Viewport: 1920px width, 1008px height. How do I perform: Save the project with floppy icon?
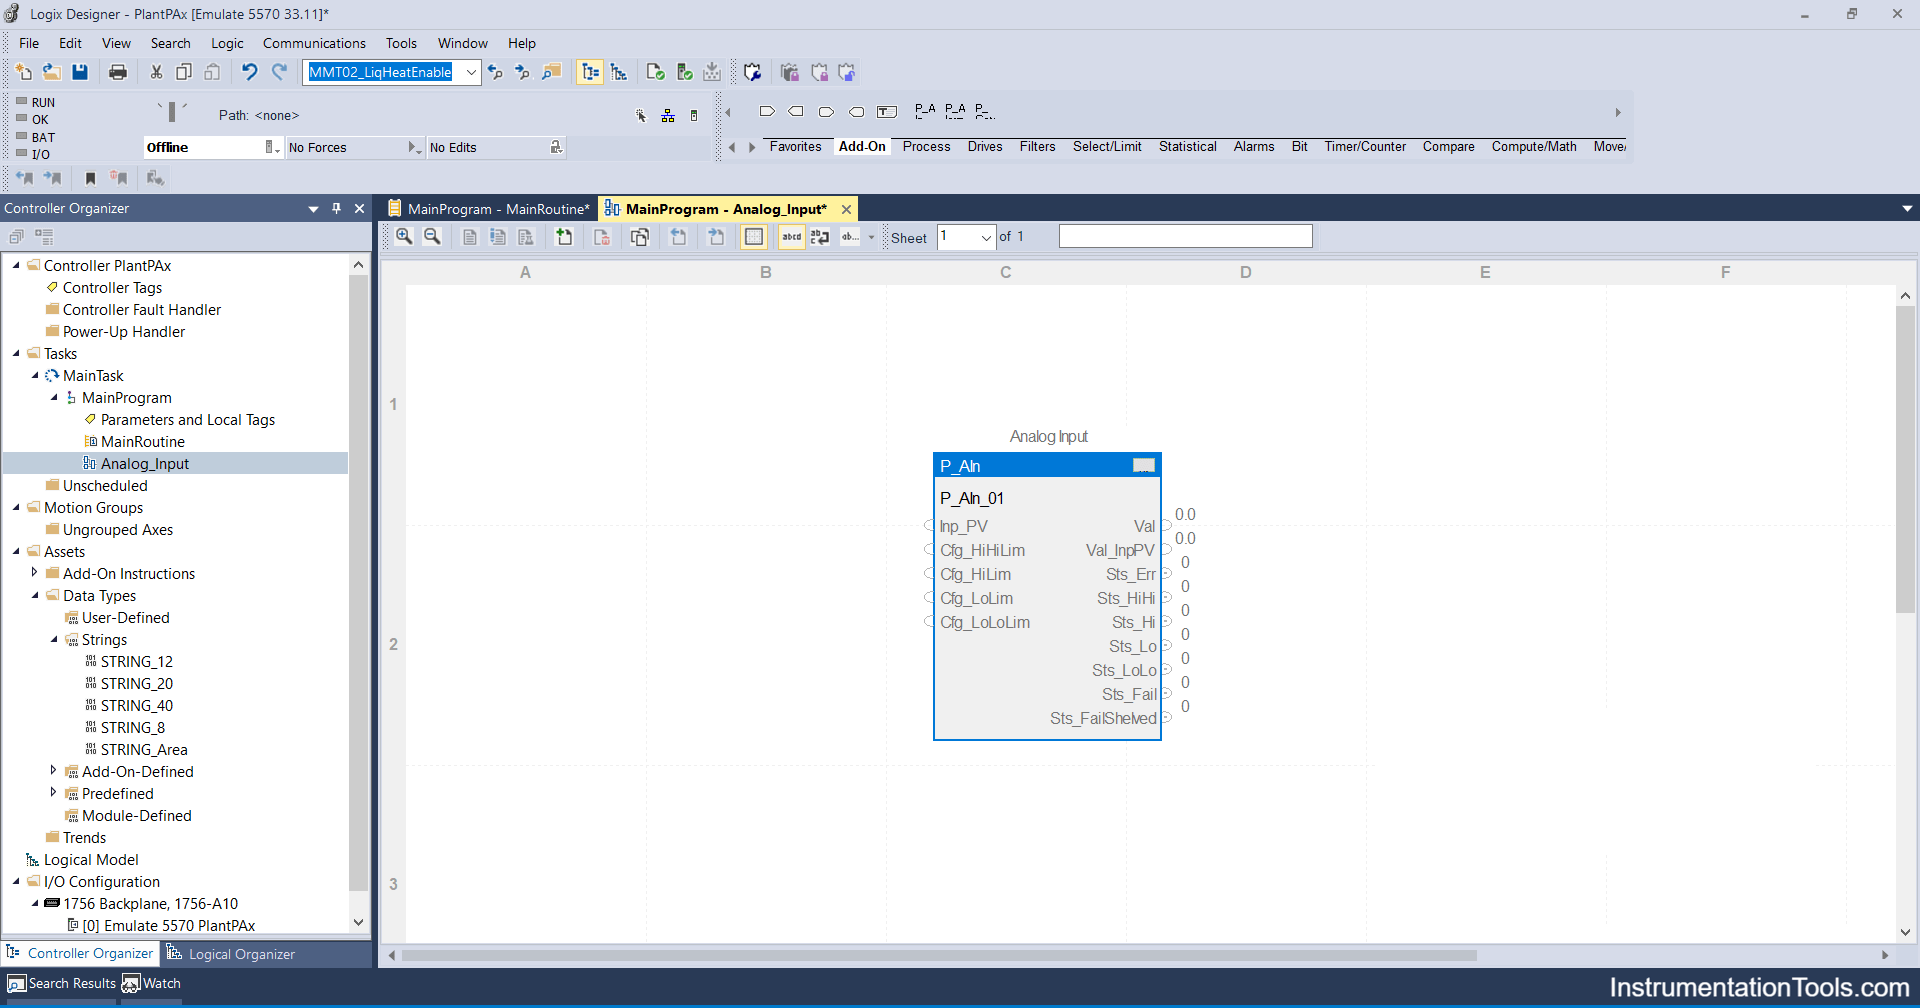pyautogui.click(x=80, y=72)
